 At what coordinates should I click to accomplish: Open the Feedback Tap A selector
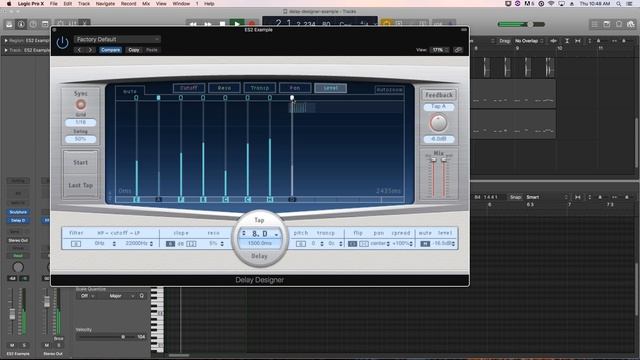(439, 107)
